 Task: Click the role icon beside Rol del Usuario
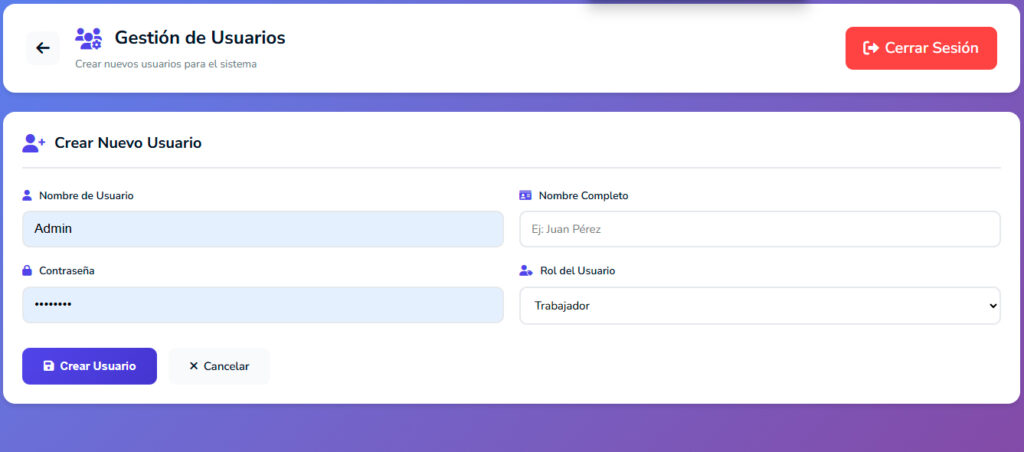526,271
